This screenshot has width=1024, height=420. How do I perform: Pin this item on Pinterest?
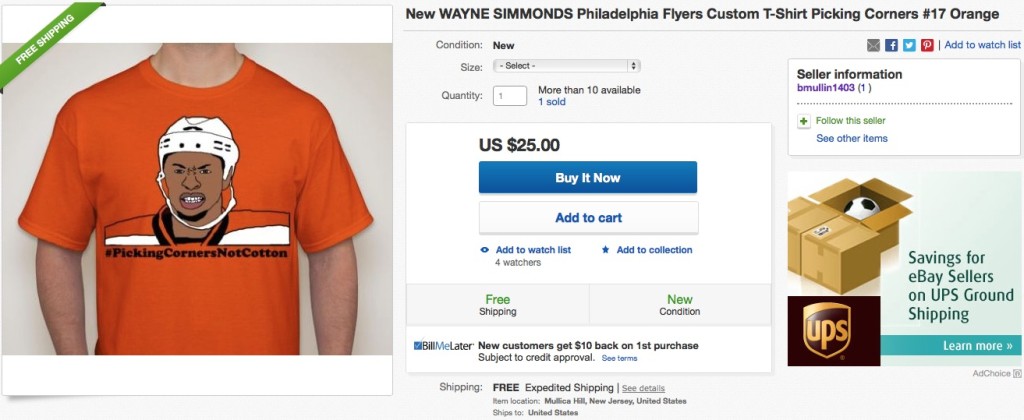click(x=927, y=45)
